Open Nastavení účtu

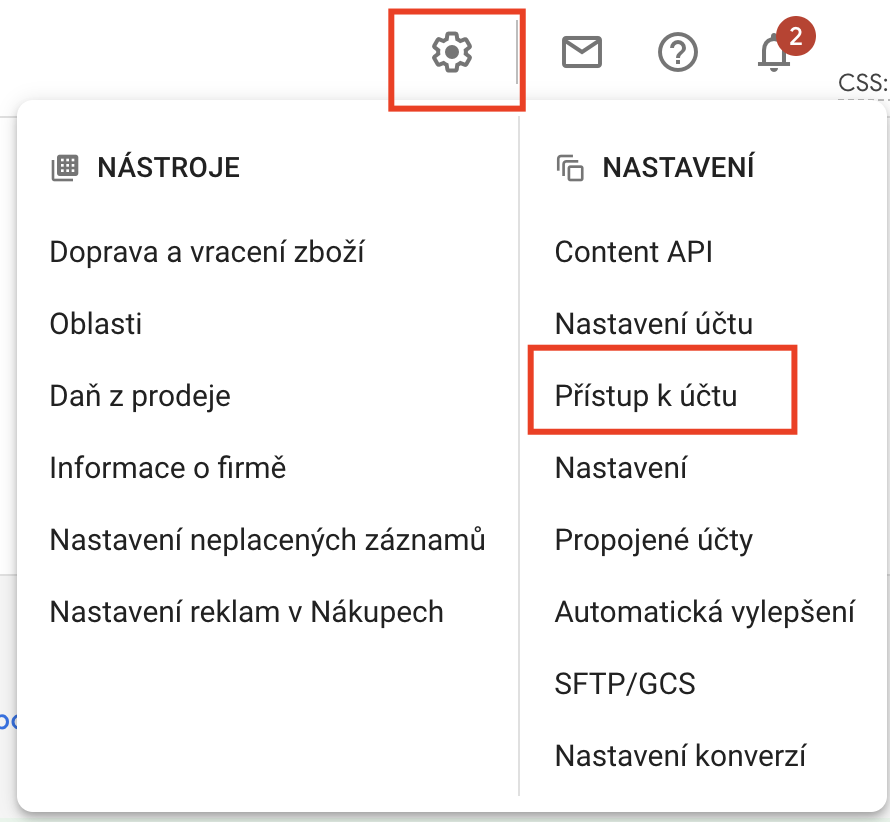pyautogui.click(x=654, y=324)
